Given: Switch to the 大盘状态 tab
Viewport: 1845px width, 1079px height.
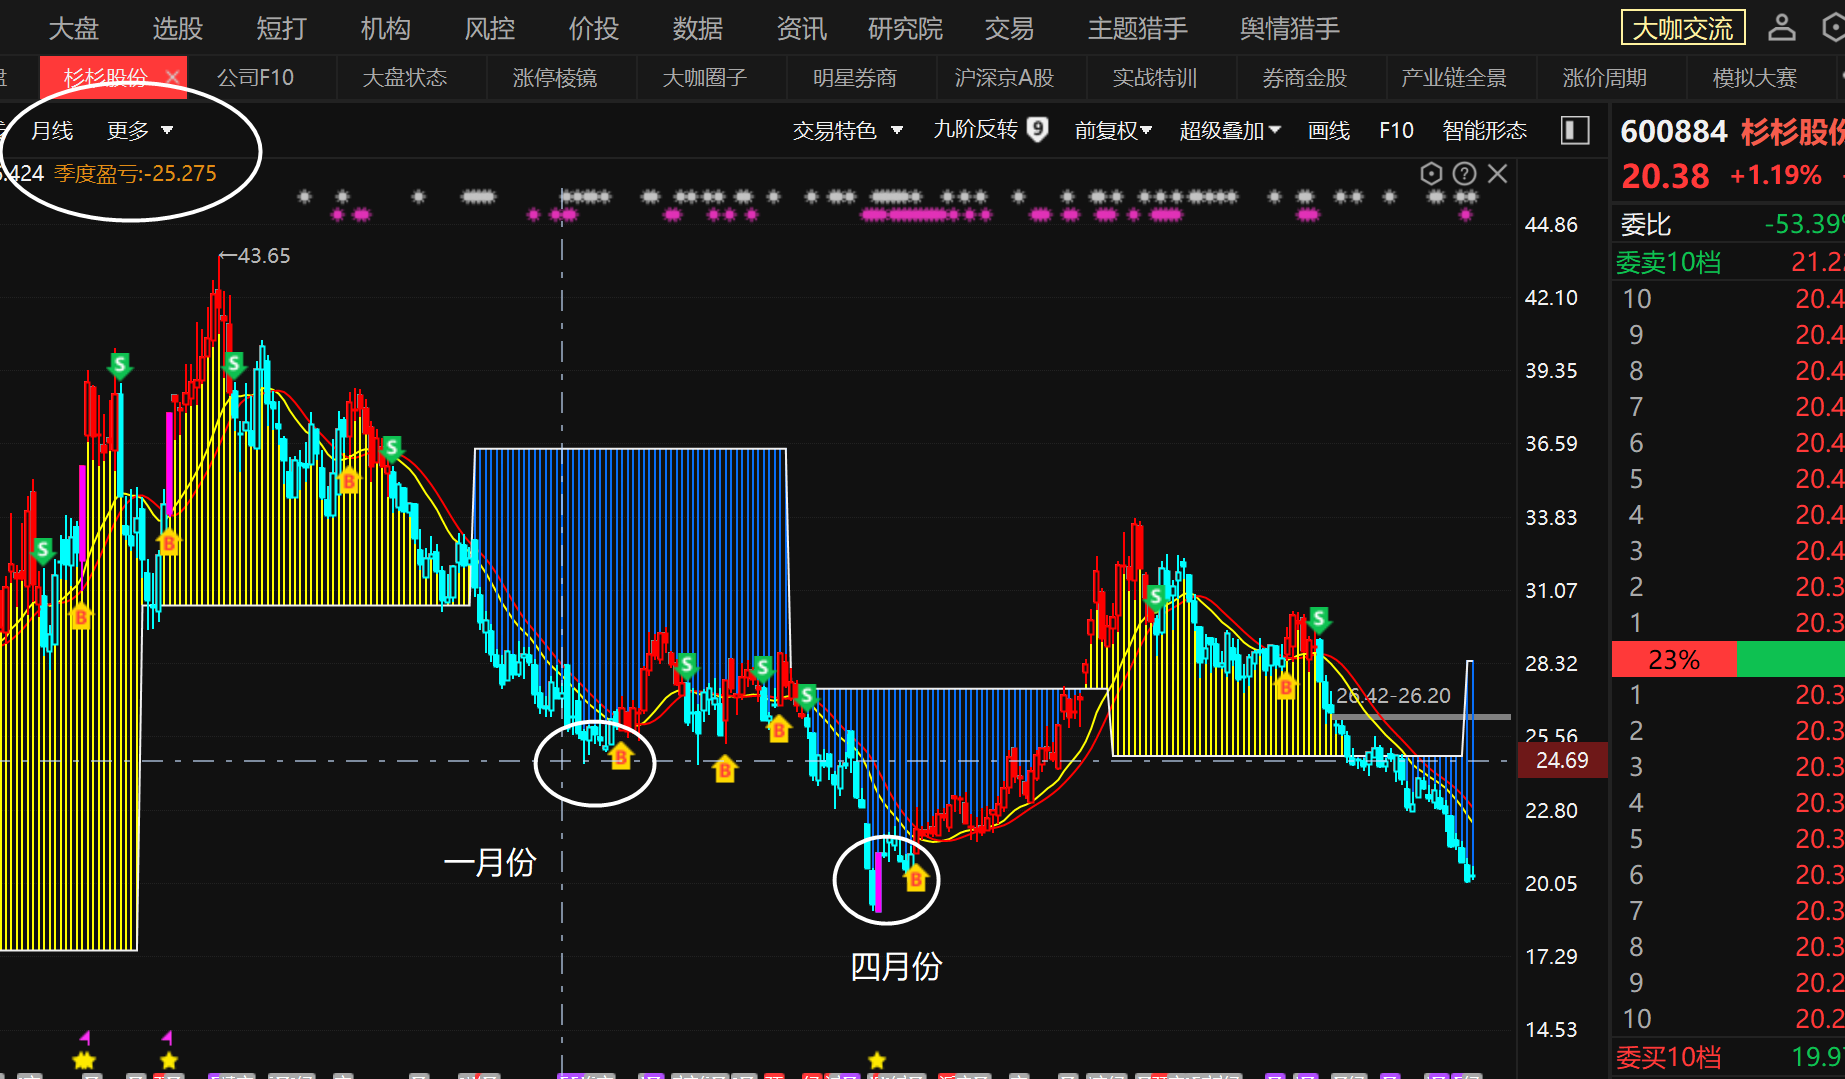Looking at the screenshot, I should [x=405, y=77].
